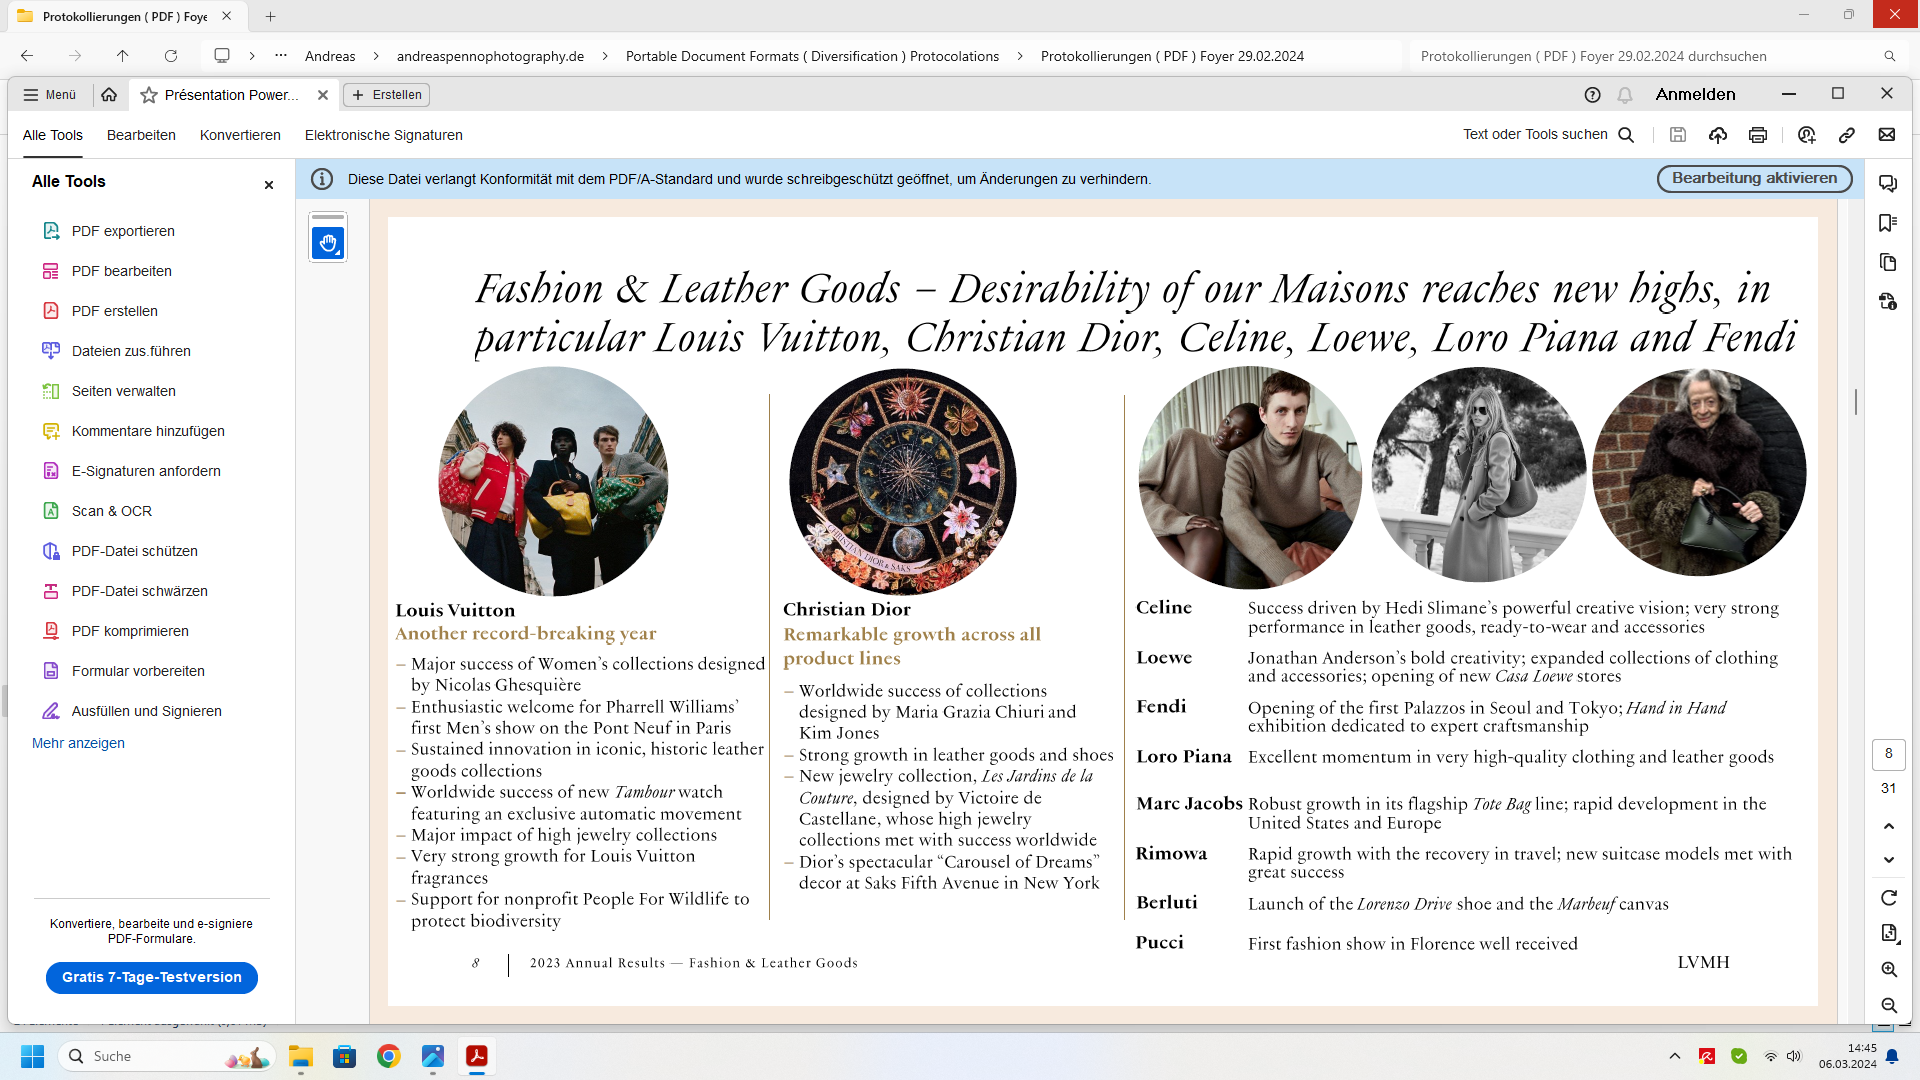Open the bookmarks panel icon
The width and height of the screenshot is (1920, 1080).
[x=1888, y=222]
